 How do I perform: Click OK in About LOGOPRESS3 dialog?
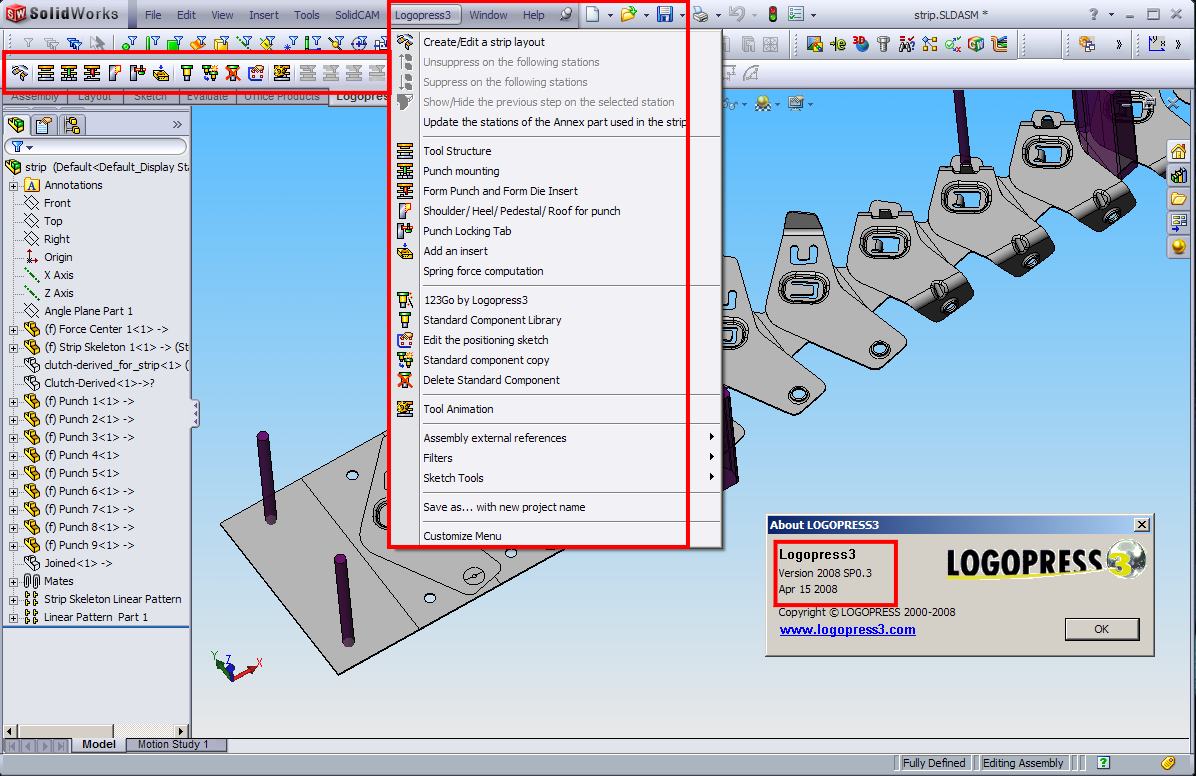click(x=1101, y=629)
